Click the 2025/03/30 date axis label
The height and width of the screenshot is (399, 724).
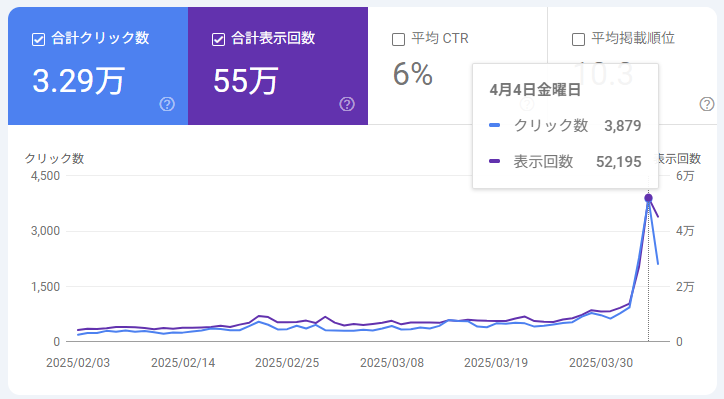[601, 363]
